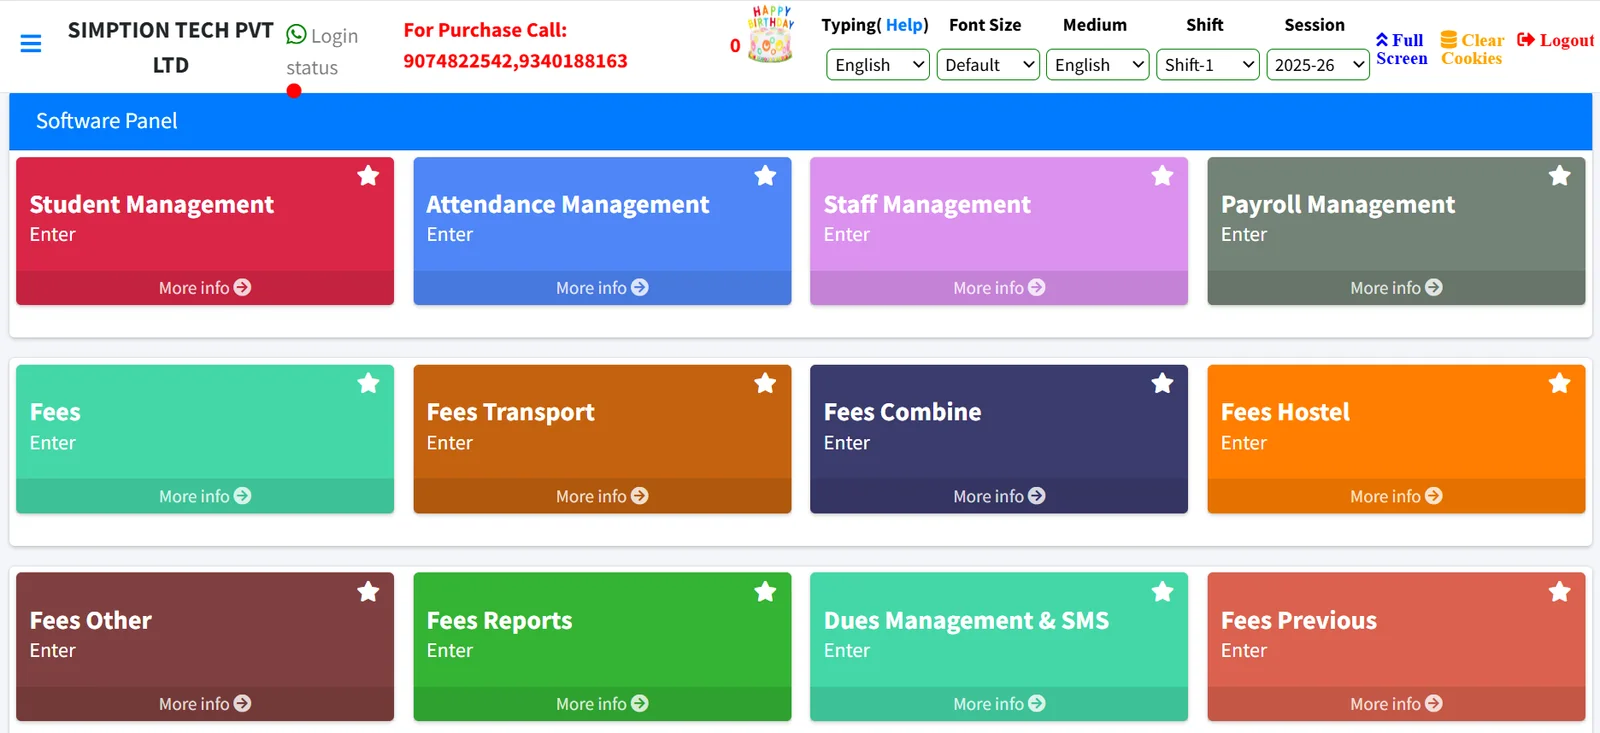Favorite the Student Management card star

click(368, 176)
